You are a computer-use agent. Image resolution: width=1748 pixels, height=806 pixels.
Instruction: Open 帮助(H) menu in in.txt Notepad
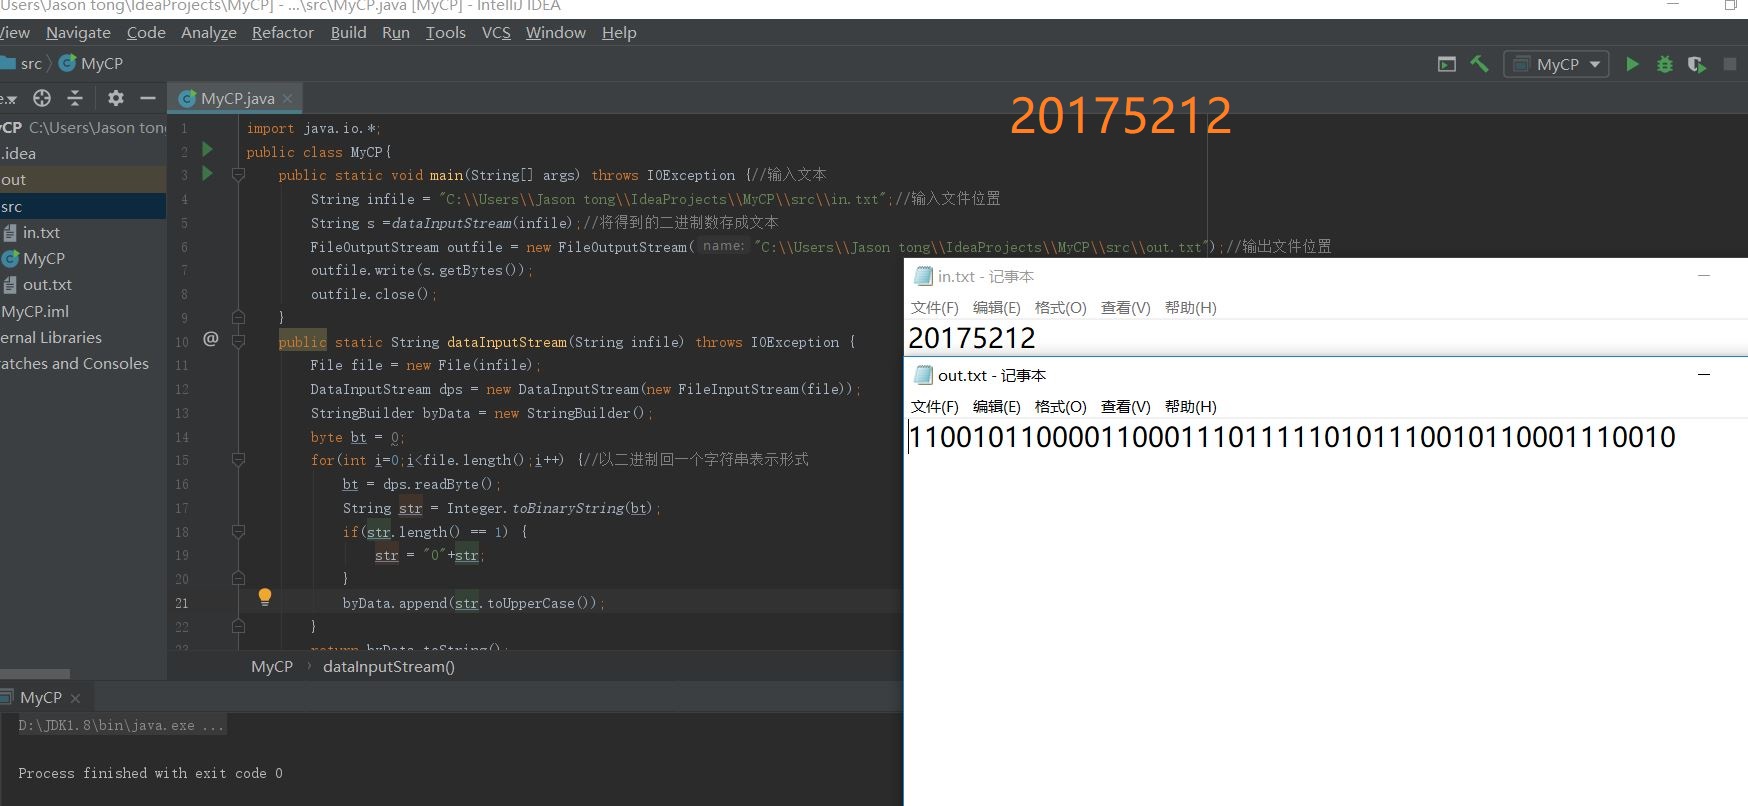[1190, 308]
